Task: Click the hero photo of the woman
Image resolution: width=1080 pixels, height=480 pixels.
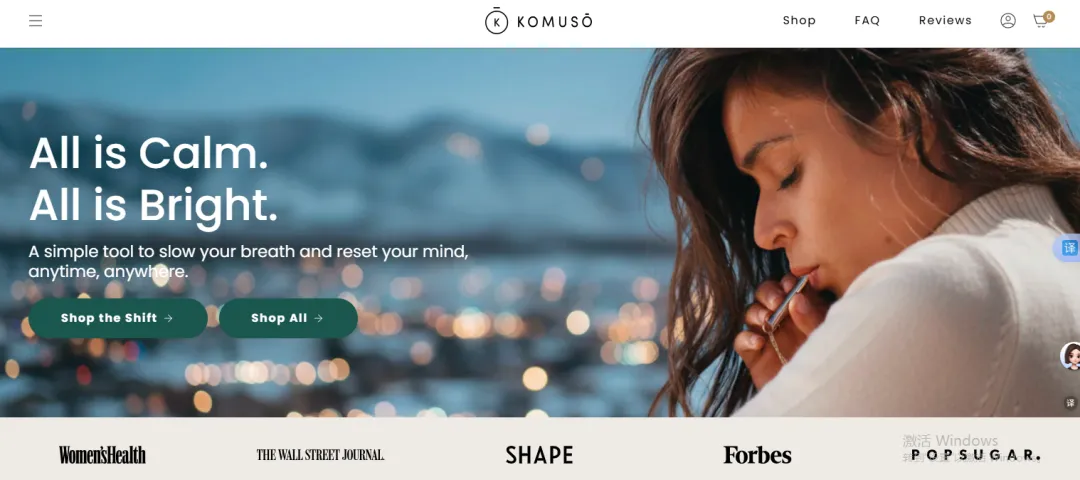Action: coord(861,233)
